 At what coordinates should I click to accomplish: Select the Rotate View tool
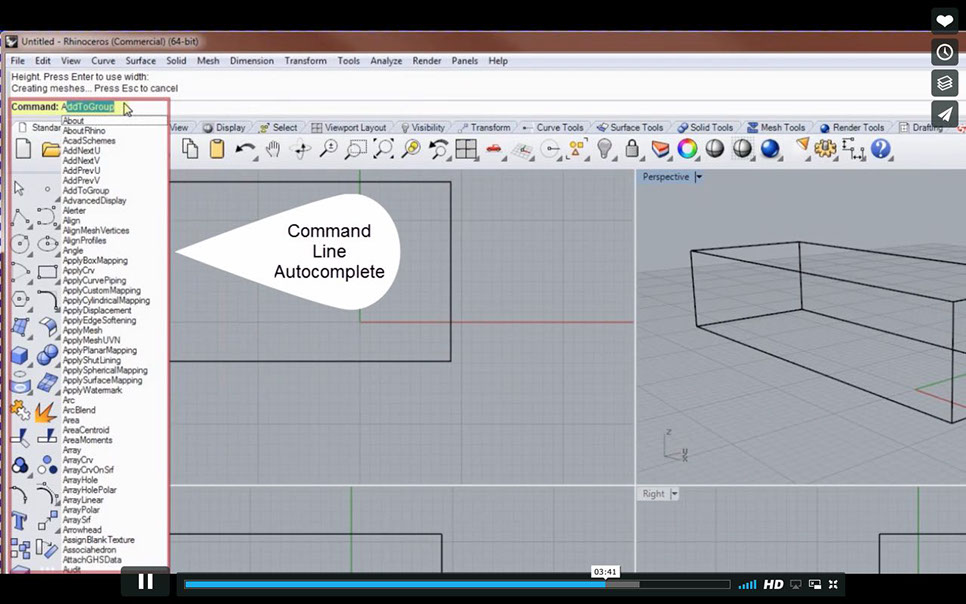[301, 149]
